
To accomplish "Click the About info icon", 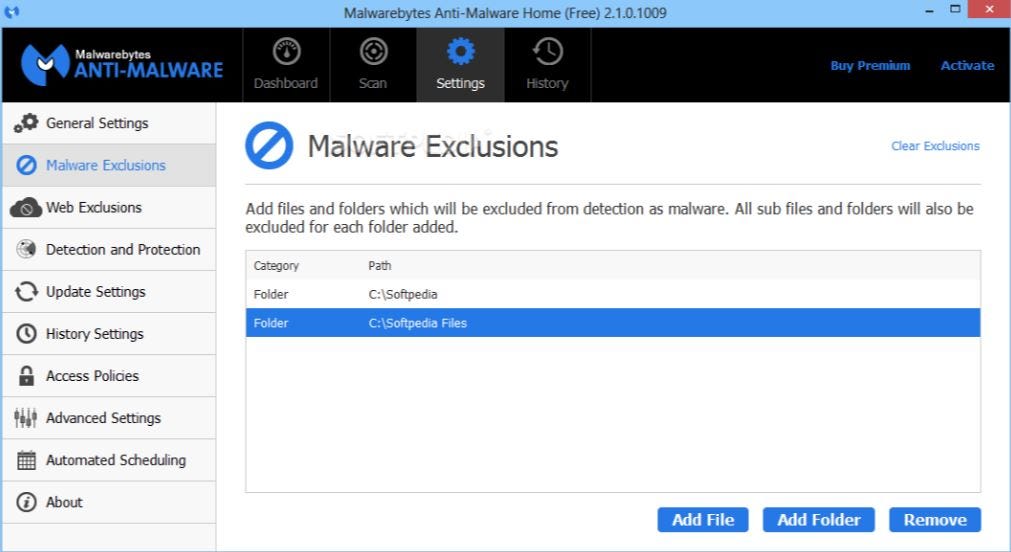I will click(x=26, y=502).
